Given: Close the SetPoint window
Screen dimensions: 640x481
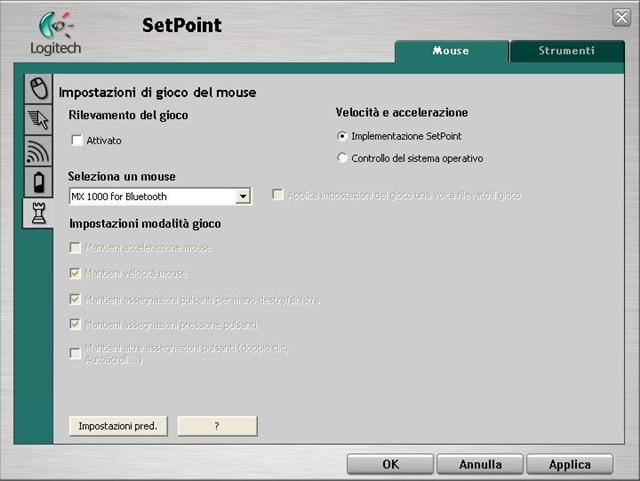Looking at the screenshot, I should point(622,18).
